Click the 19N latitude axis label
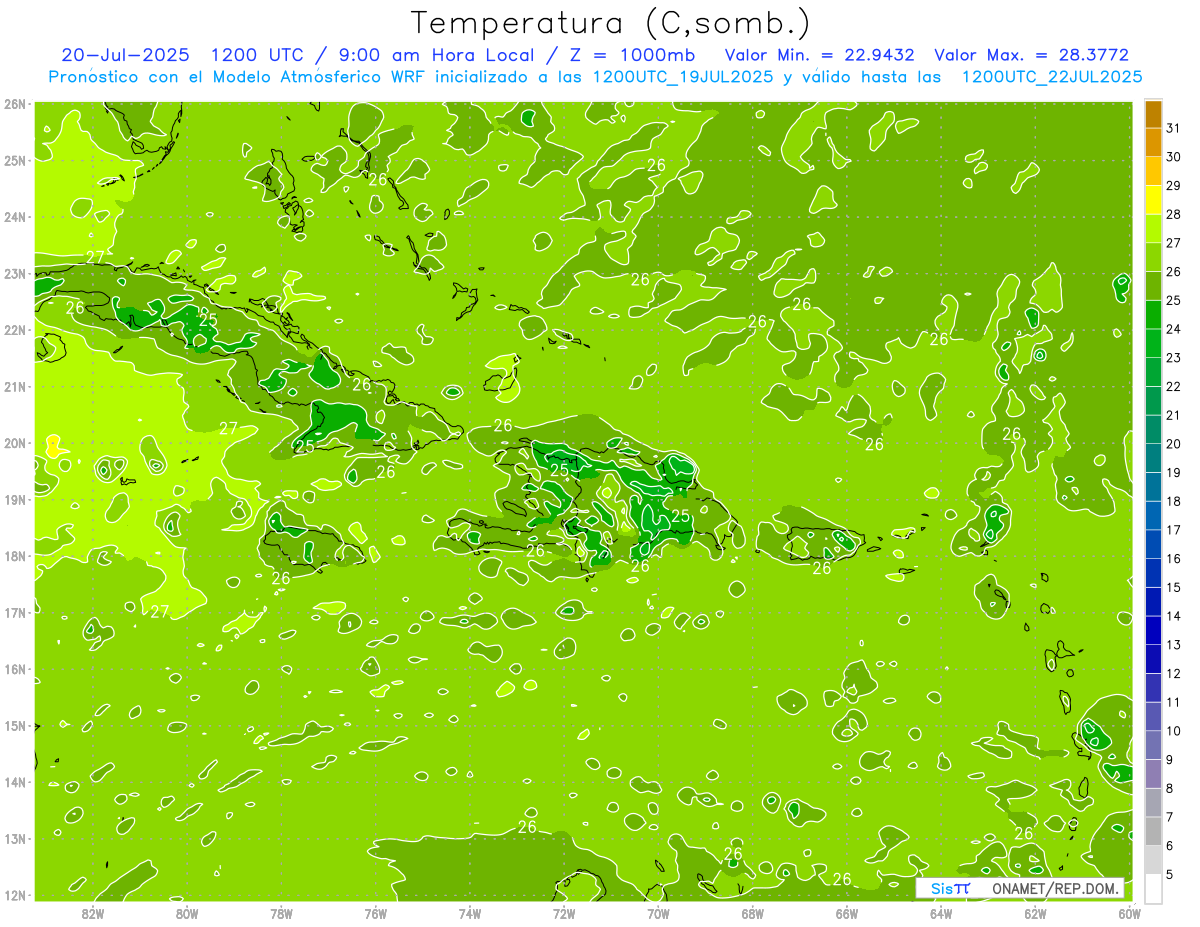The image size is (1200, 927). click(14, 499)
